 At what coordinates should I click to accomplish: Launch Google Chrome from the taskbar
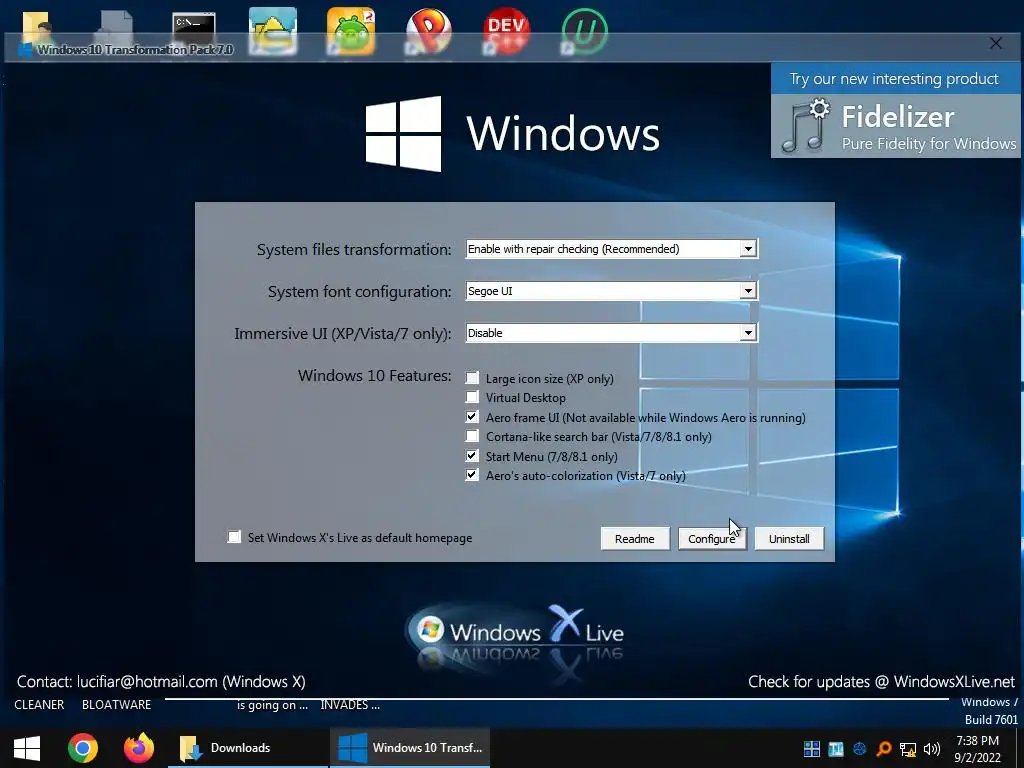[x=83, y=748]
